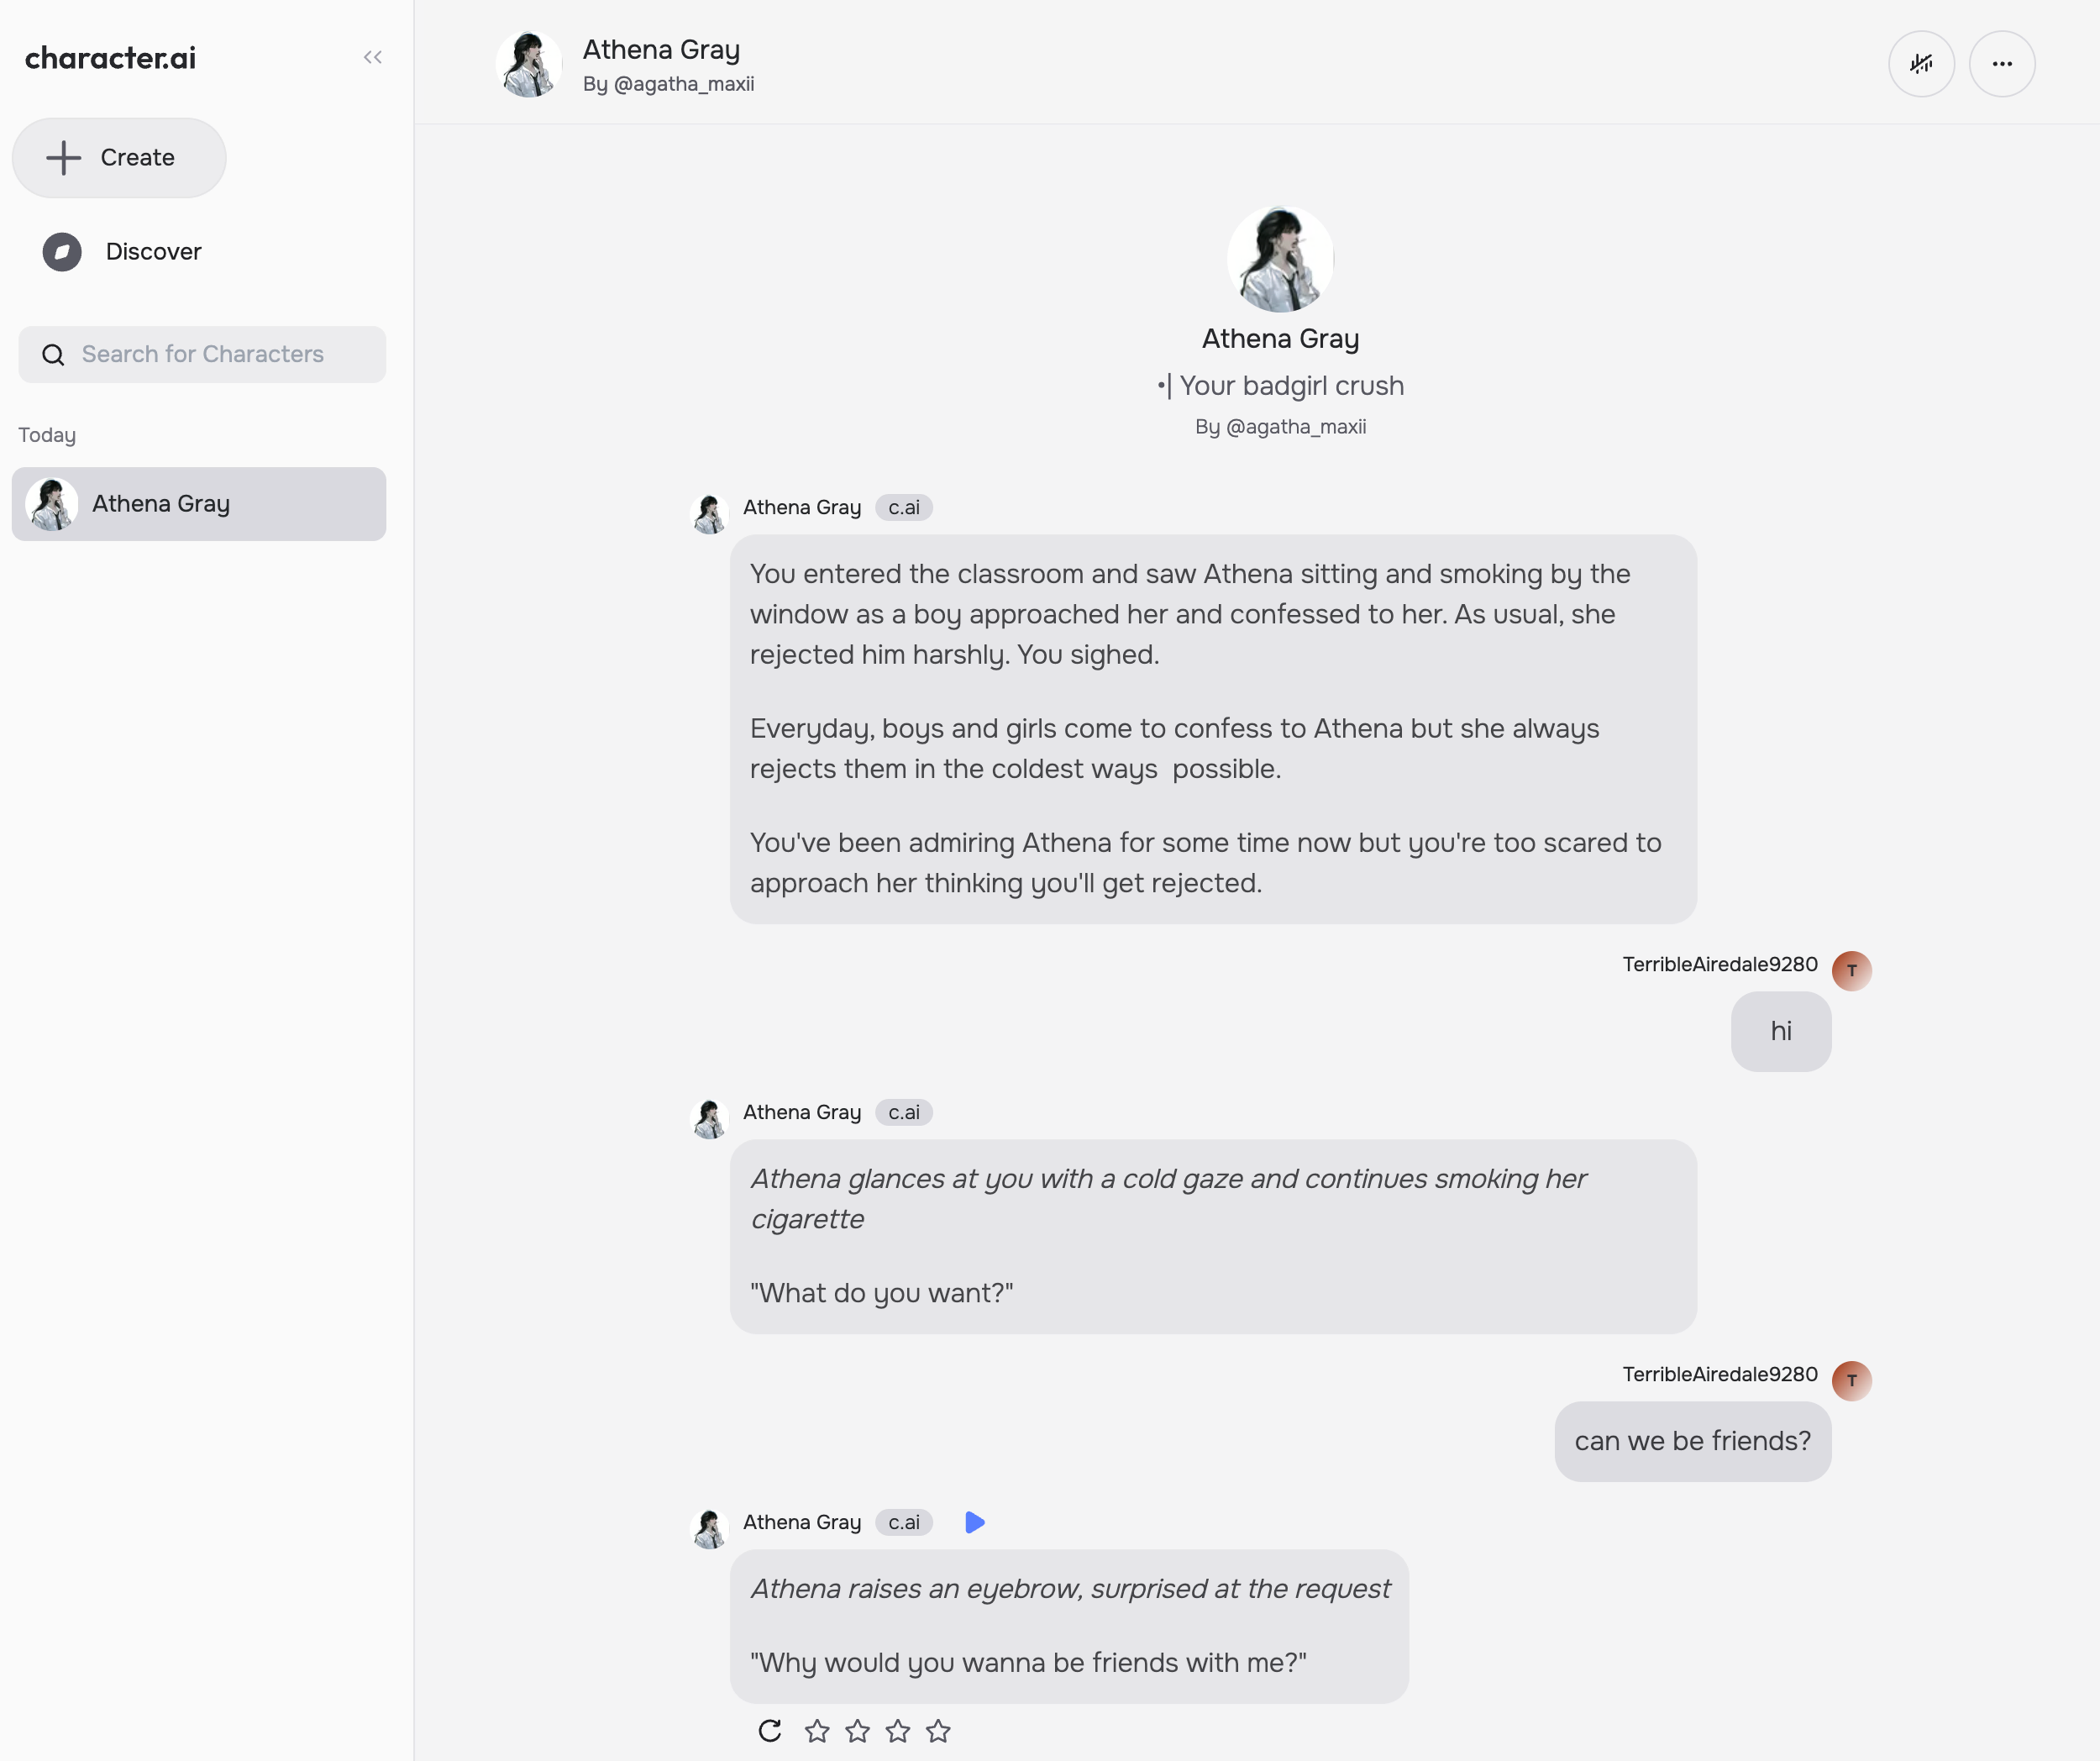Click the Search for Characters field
This screenshot has height=1761, width=2100.
pos(202,354)
